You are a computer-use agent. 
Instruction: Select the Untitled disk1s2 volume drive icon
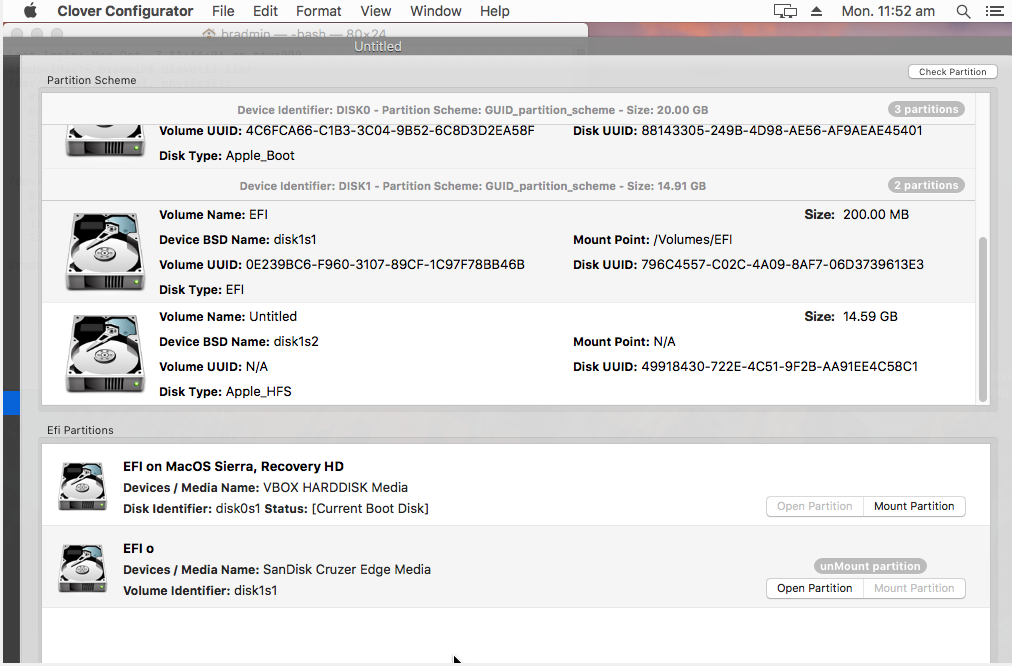pos(105,354)
